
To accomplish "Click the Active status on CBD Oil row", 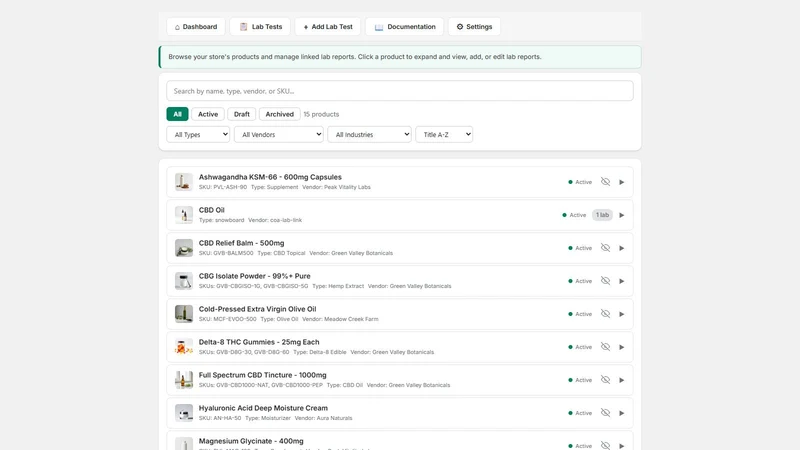I will point(574,215).
